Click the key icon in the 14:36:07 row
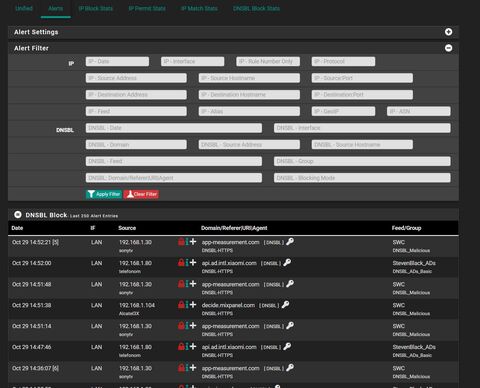Screen dimensions: 480x388 coord(290,368)
